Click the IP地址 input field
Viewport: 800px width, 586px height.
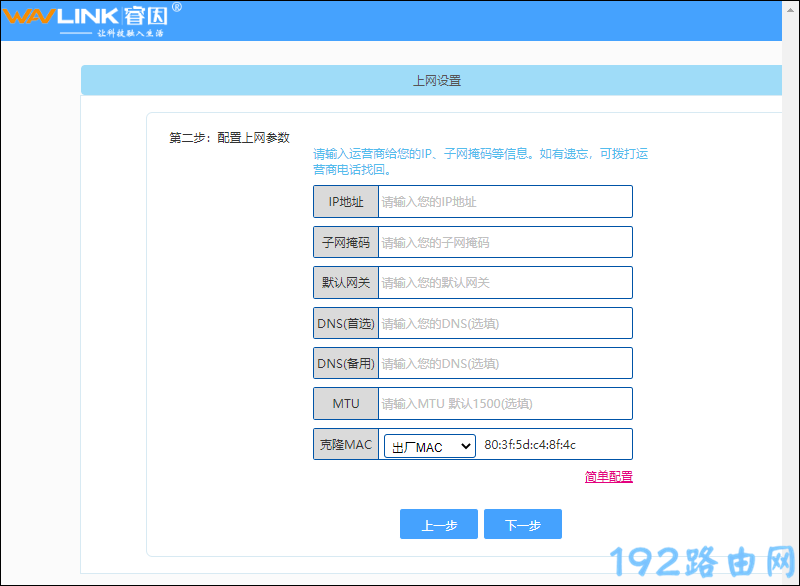click(504, 202)
